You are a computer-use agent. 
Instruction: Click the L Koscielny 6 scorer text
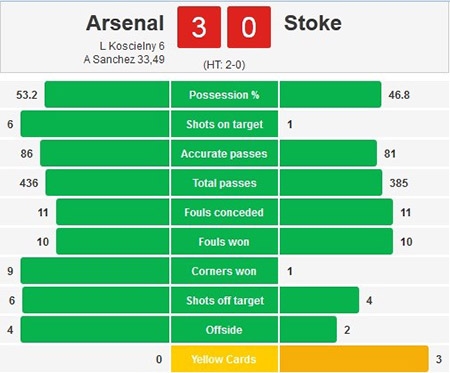(132, 46)
